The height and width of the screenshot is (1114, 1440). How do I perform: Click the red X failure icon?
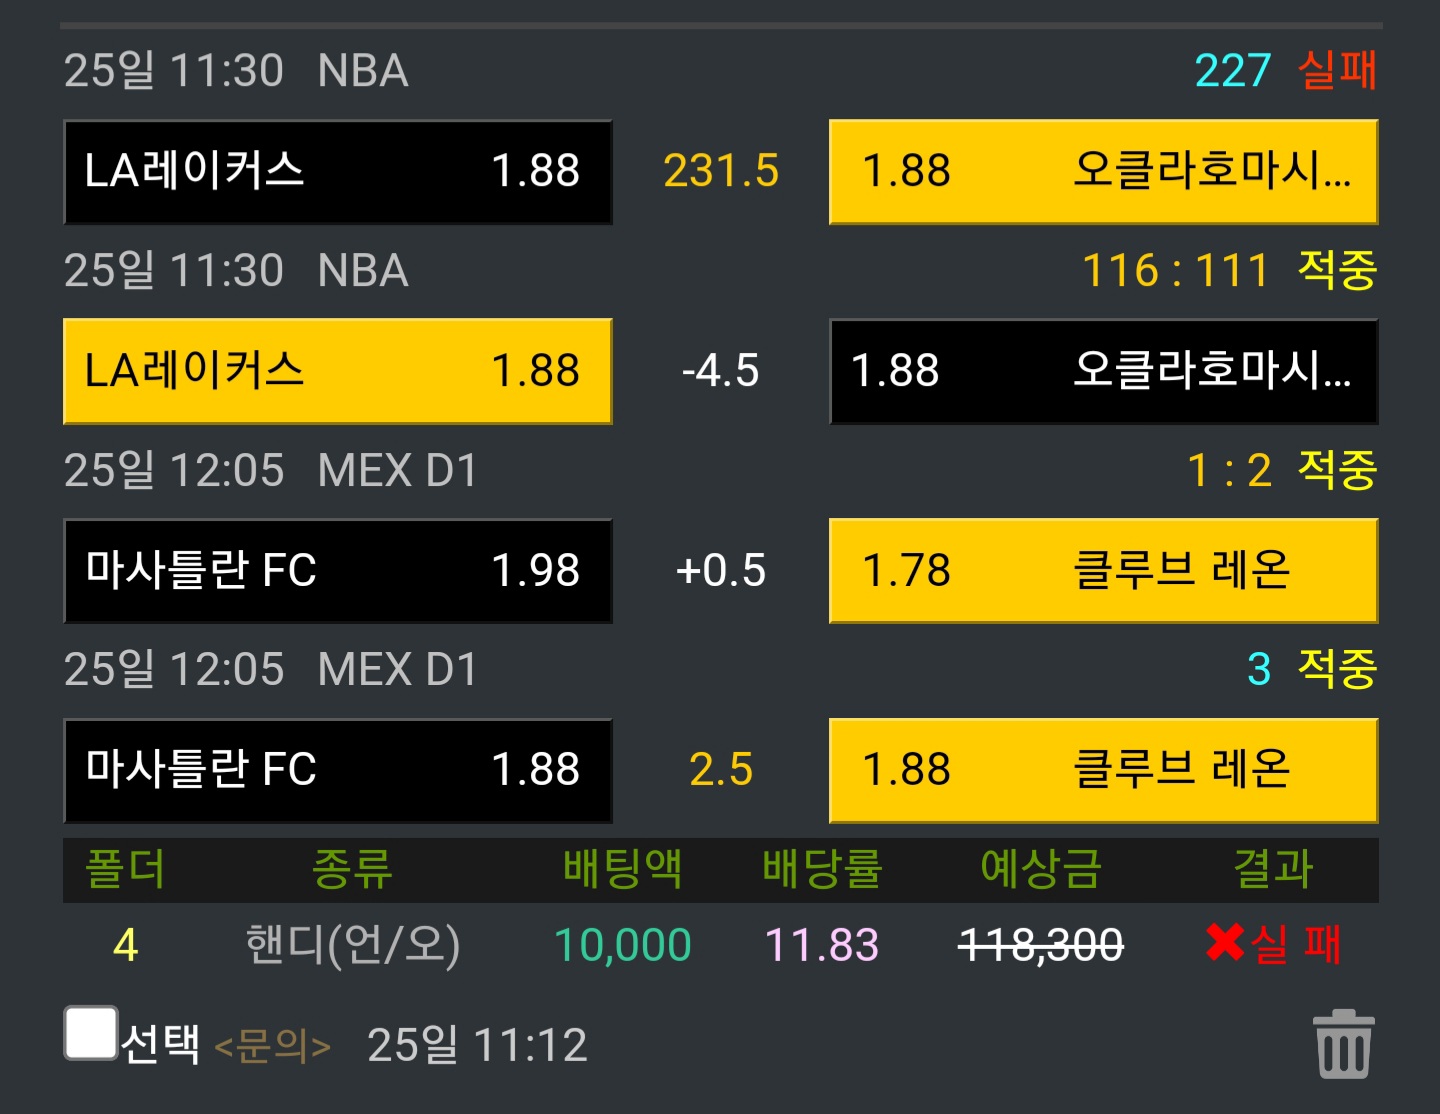point(1224,943)
